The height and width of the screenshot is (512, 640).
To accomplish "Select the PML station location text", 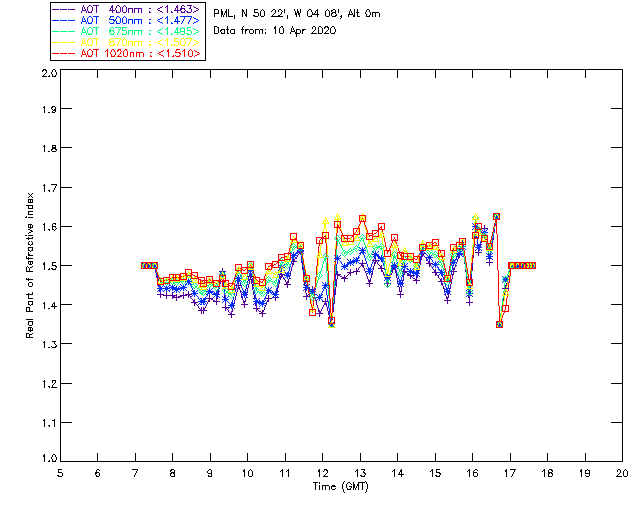I will coord(297,13).
